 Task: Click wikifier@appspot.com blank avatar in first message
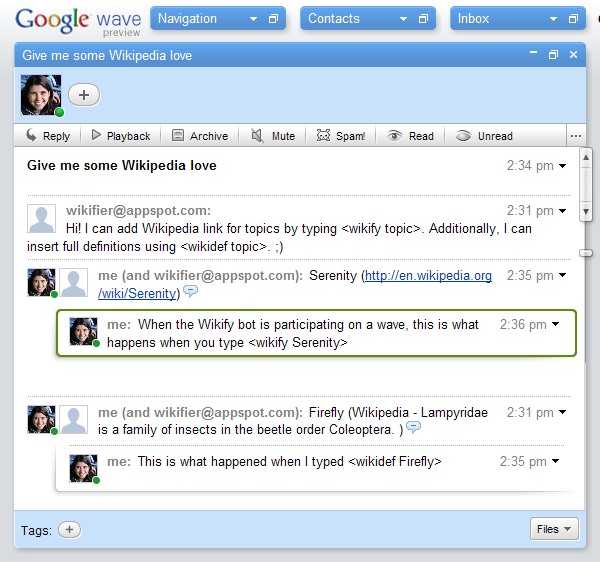click(41, 218)
